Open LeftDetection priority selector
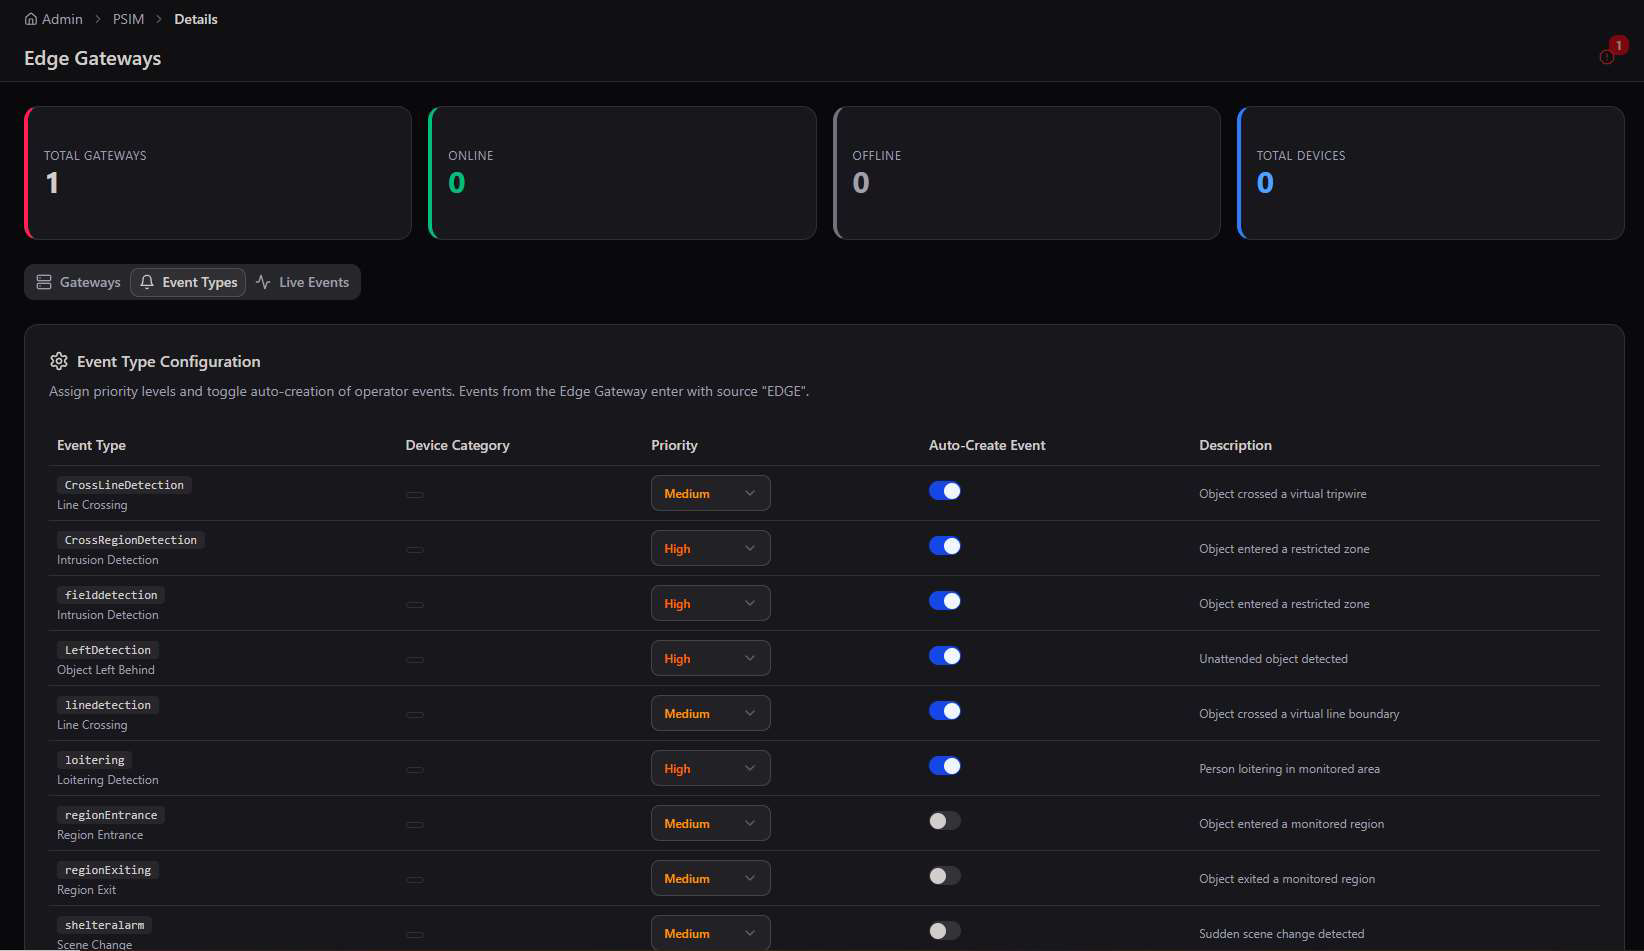The width and height of the screenshot is (1644, 951). click(x=711, y=658)
